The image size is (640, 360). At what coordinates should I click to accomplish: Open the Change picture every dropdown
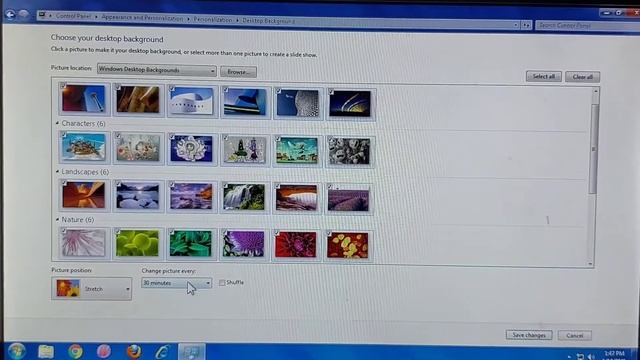pos(176,282)
